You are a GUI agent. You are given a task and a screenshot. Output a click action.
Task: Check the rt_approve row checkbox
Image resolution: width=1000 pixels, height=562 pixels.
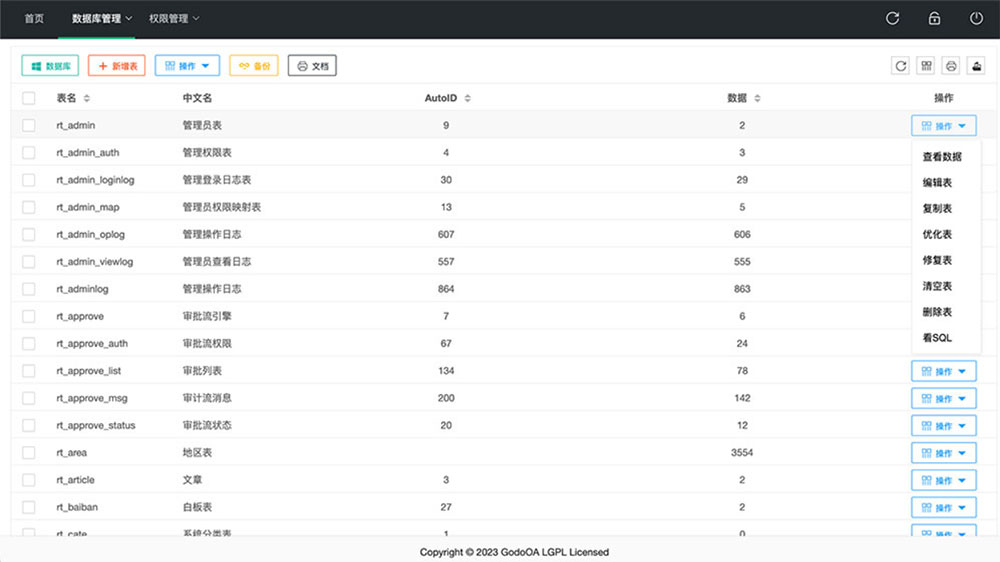click(29, 316)
